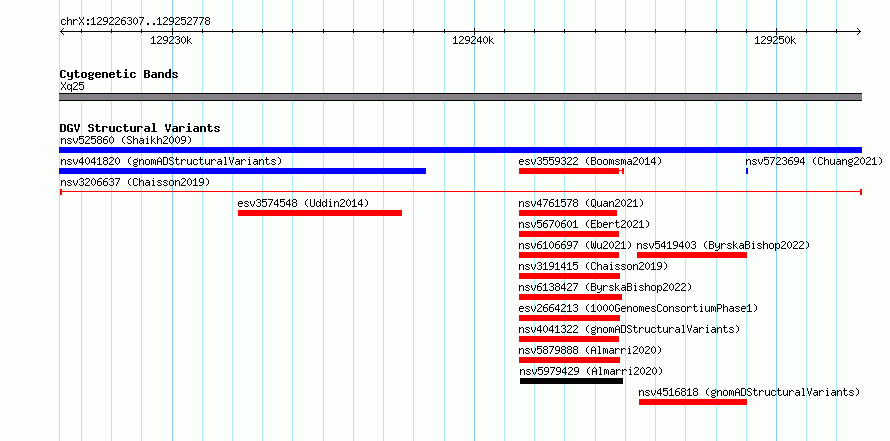890x441 pixels.
Task: Click the 129240k ruler tick label
Action: [473, 40]
